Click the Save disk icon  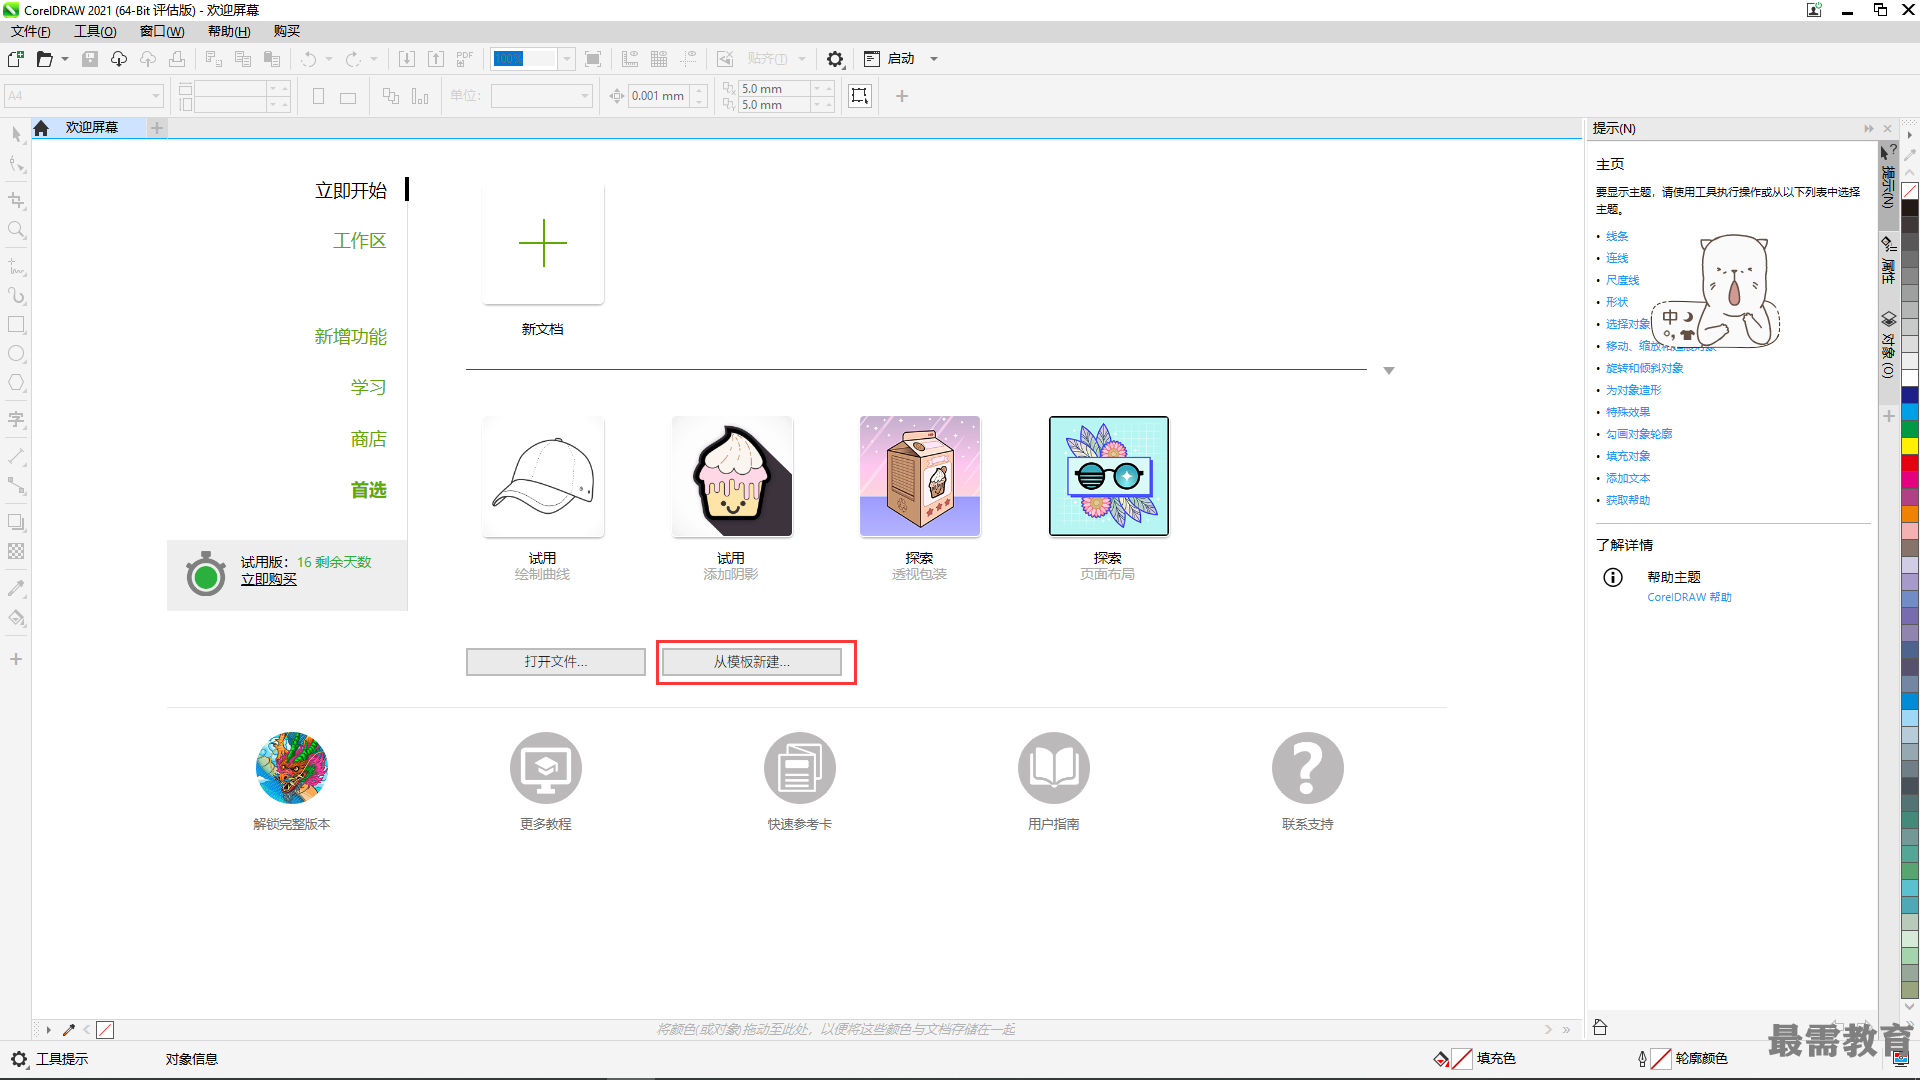[90, 59]
